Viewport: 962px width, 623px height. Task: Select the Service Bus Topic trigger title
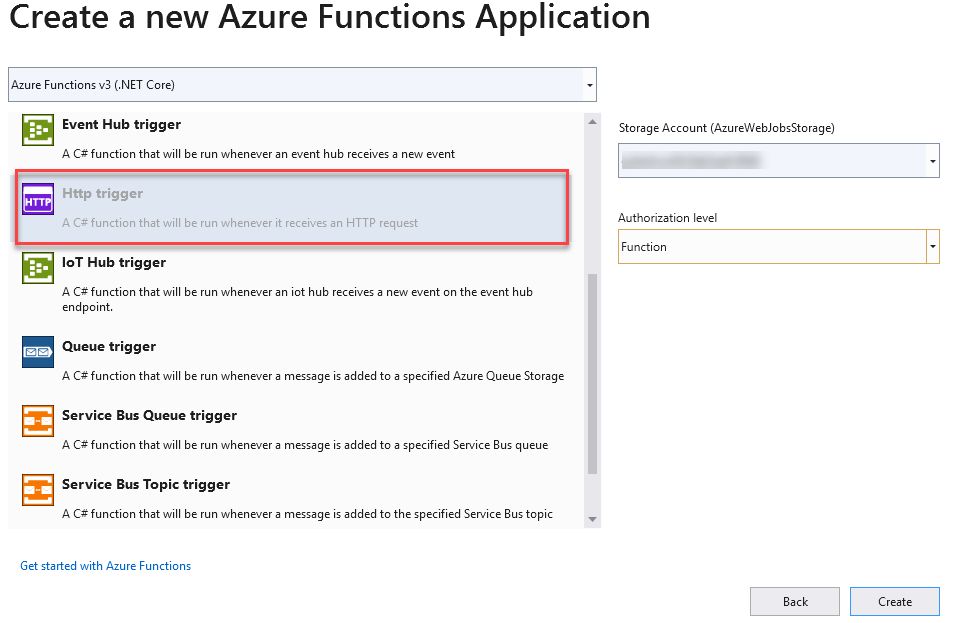tap(146, 485)
